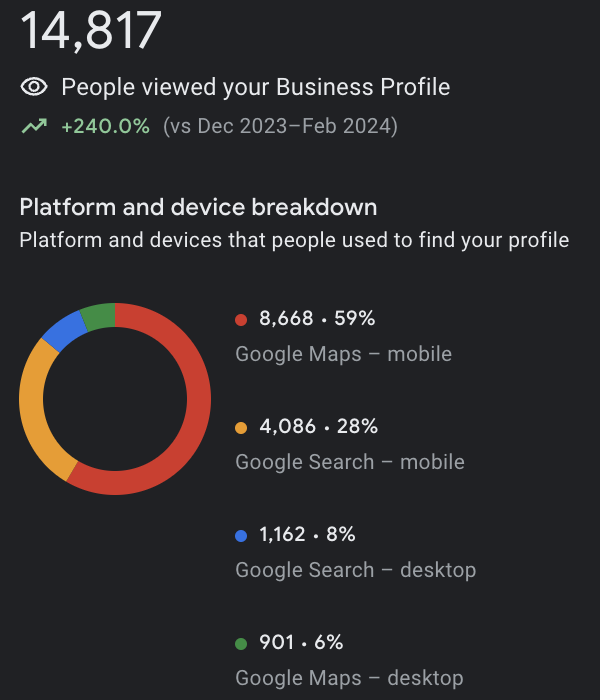Click the red legend dot for Maps mobile
The width and height of the screenshot is (600, 700).
pos(241,319)
